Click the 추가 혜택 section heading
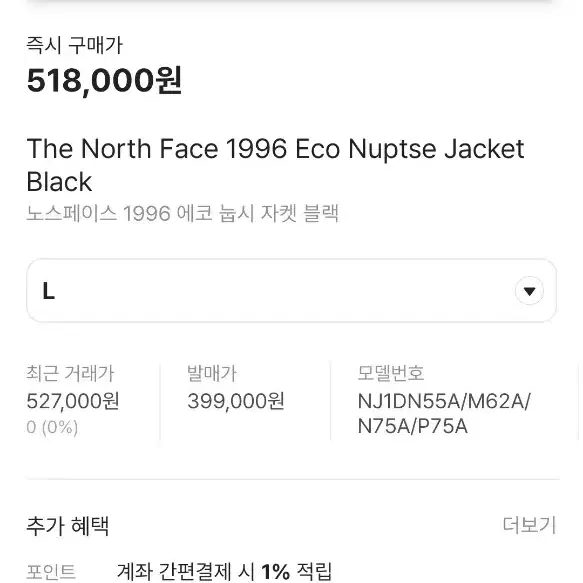 (x=68, y=526)
